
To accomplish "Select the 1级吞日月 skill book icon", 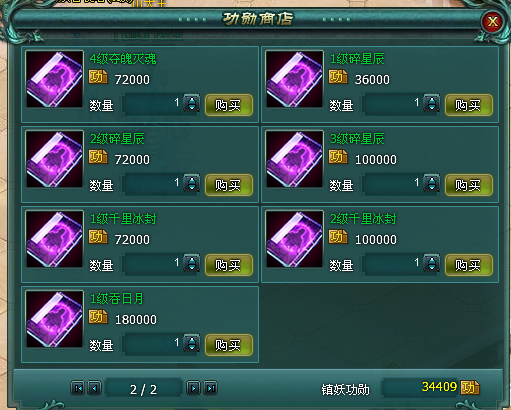I will click(54, 319).
